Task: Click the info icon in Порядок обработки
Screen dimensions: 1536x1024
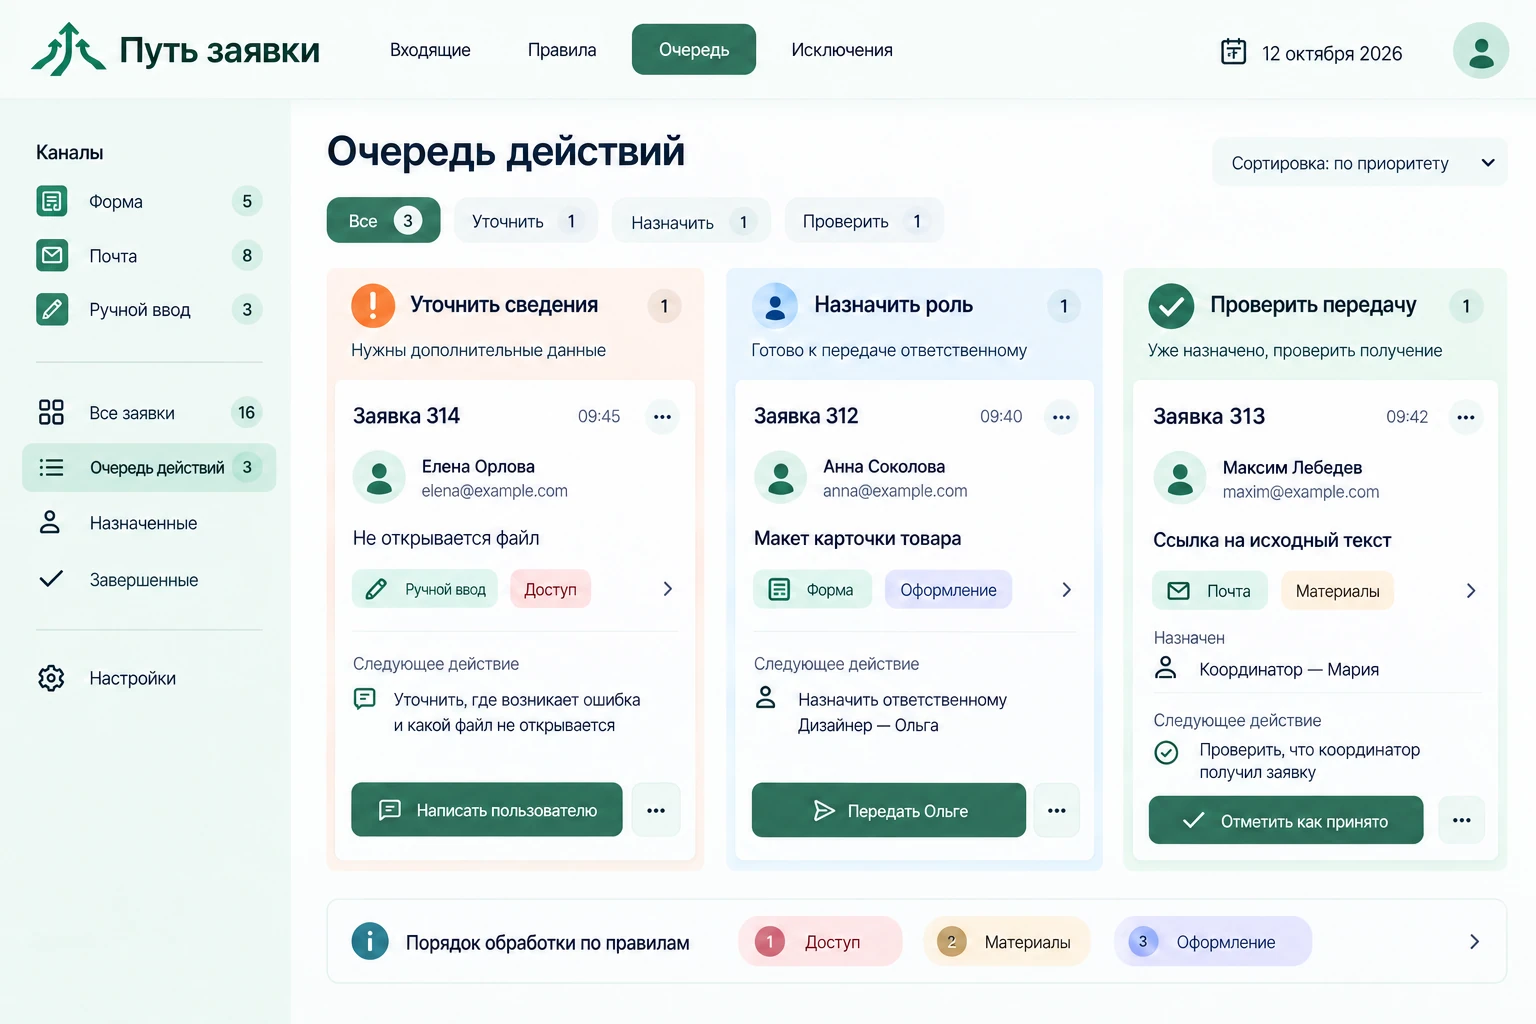Action: click(x=370, y=941)
